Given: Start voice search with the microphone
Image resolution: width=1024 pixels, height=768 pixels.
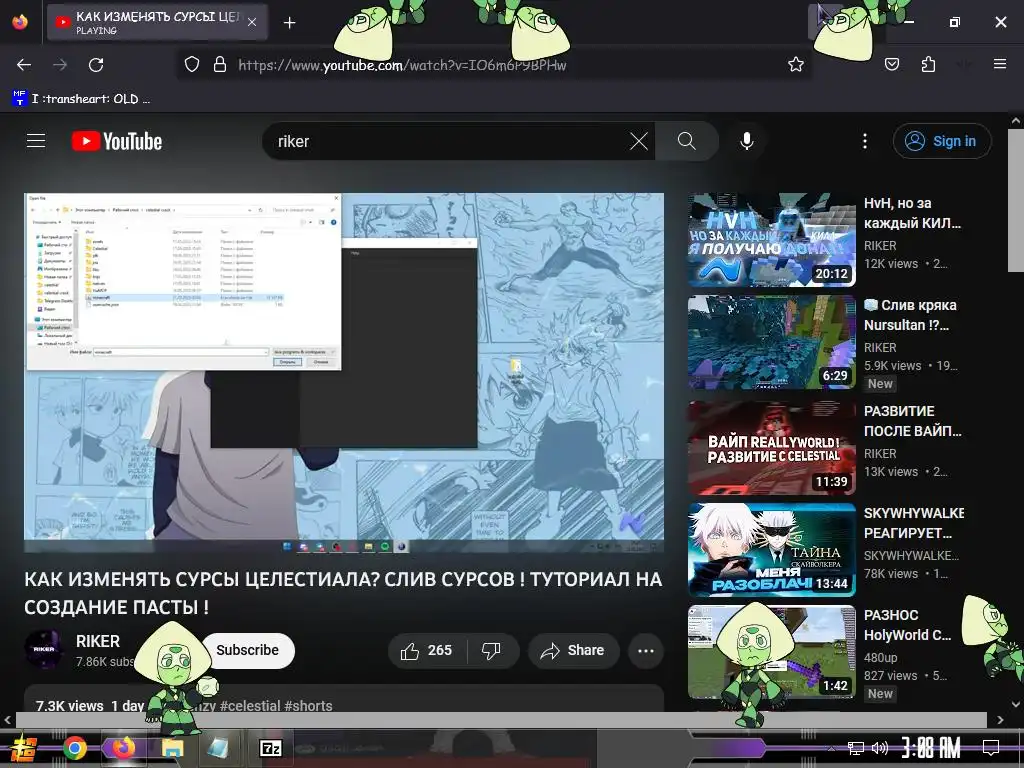Looking at the screenshot, I should click(746, 141).
